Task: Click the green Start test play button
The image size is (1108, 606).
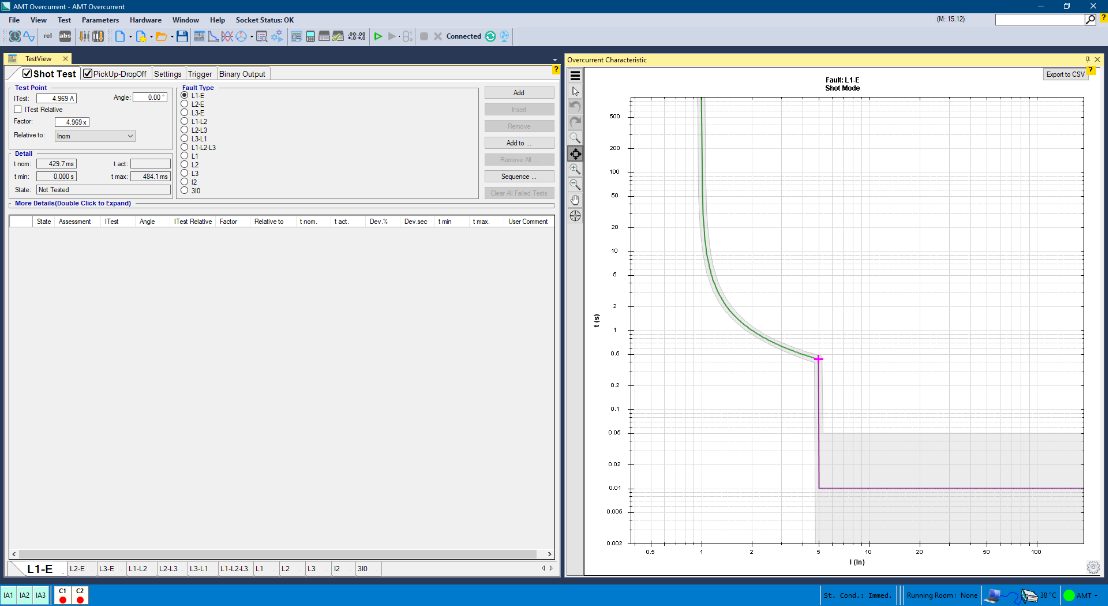Action: pyautogui.click(x=377, y=36)
